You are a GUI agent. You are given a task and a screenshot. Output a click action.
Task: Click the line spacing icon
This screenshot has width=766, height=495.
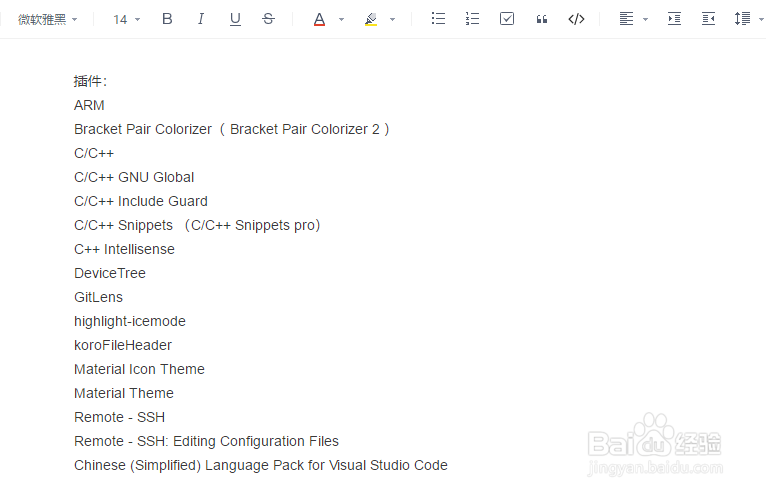pos(742,19)
